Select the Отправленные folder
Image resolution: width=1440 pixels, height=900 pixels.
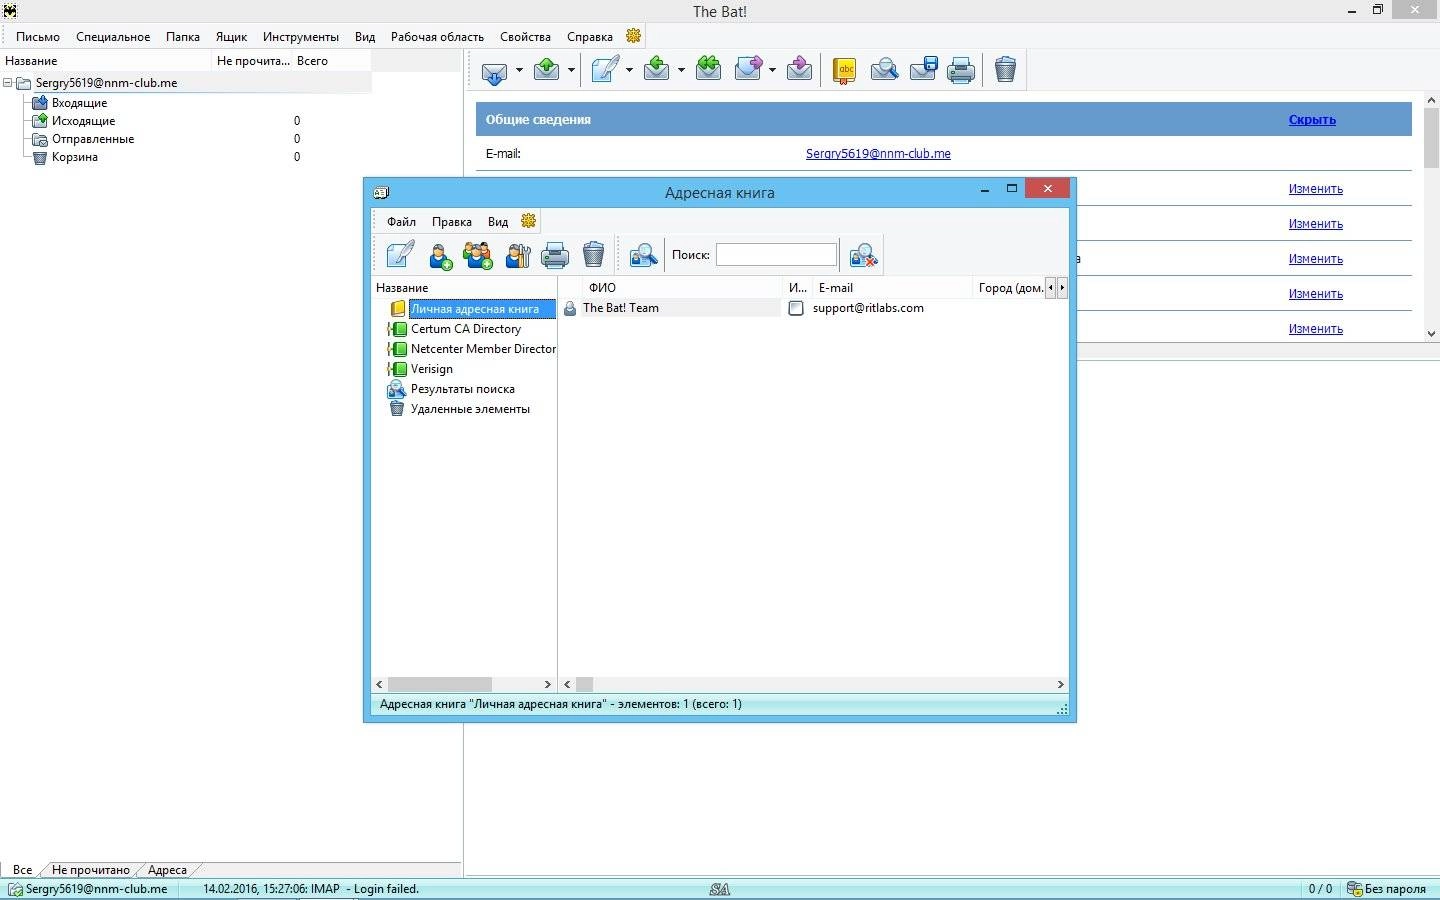(92, 139)
